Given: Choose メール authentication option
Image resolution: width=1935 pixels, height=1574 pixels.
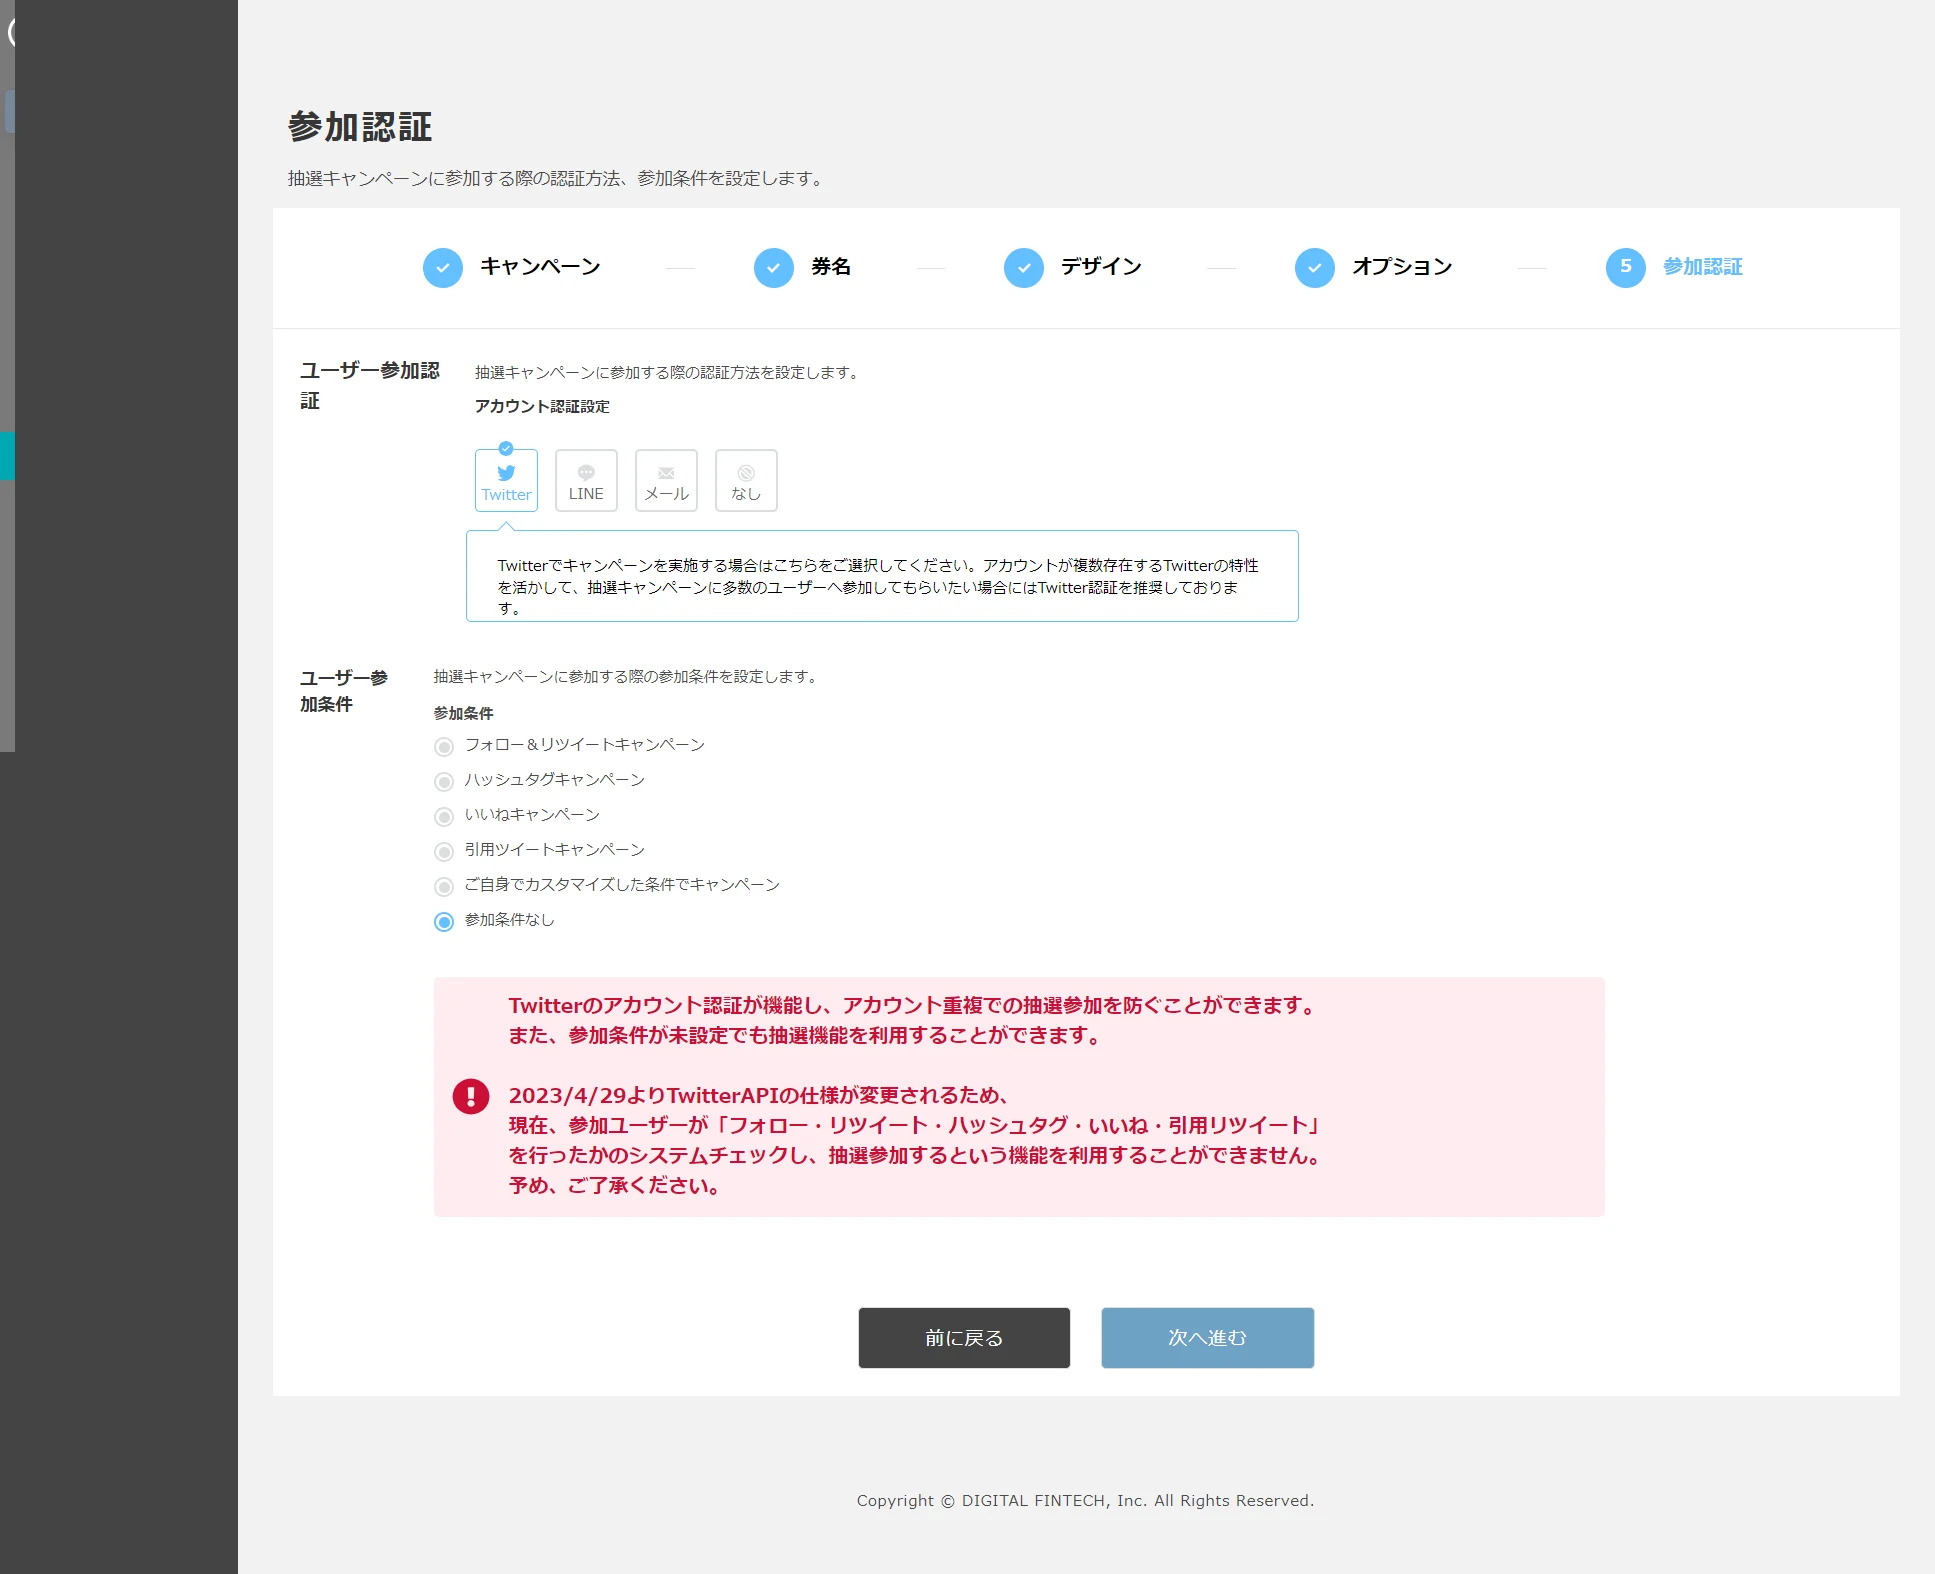Looking at the screenshot, I should click(x=666, y=481).
